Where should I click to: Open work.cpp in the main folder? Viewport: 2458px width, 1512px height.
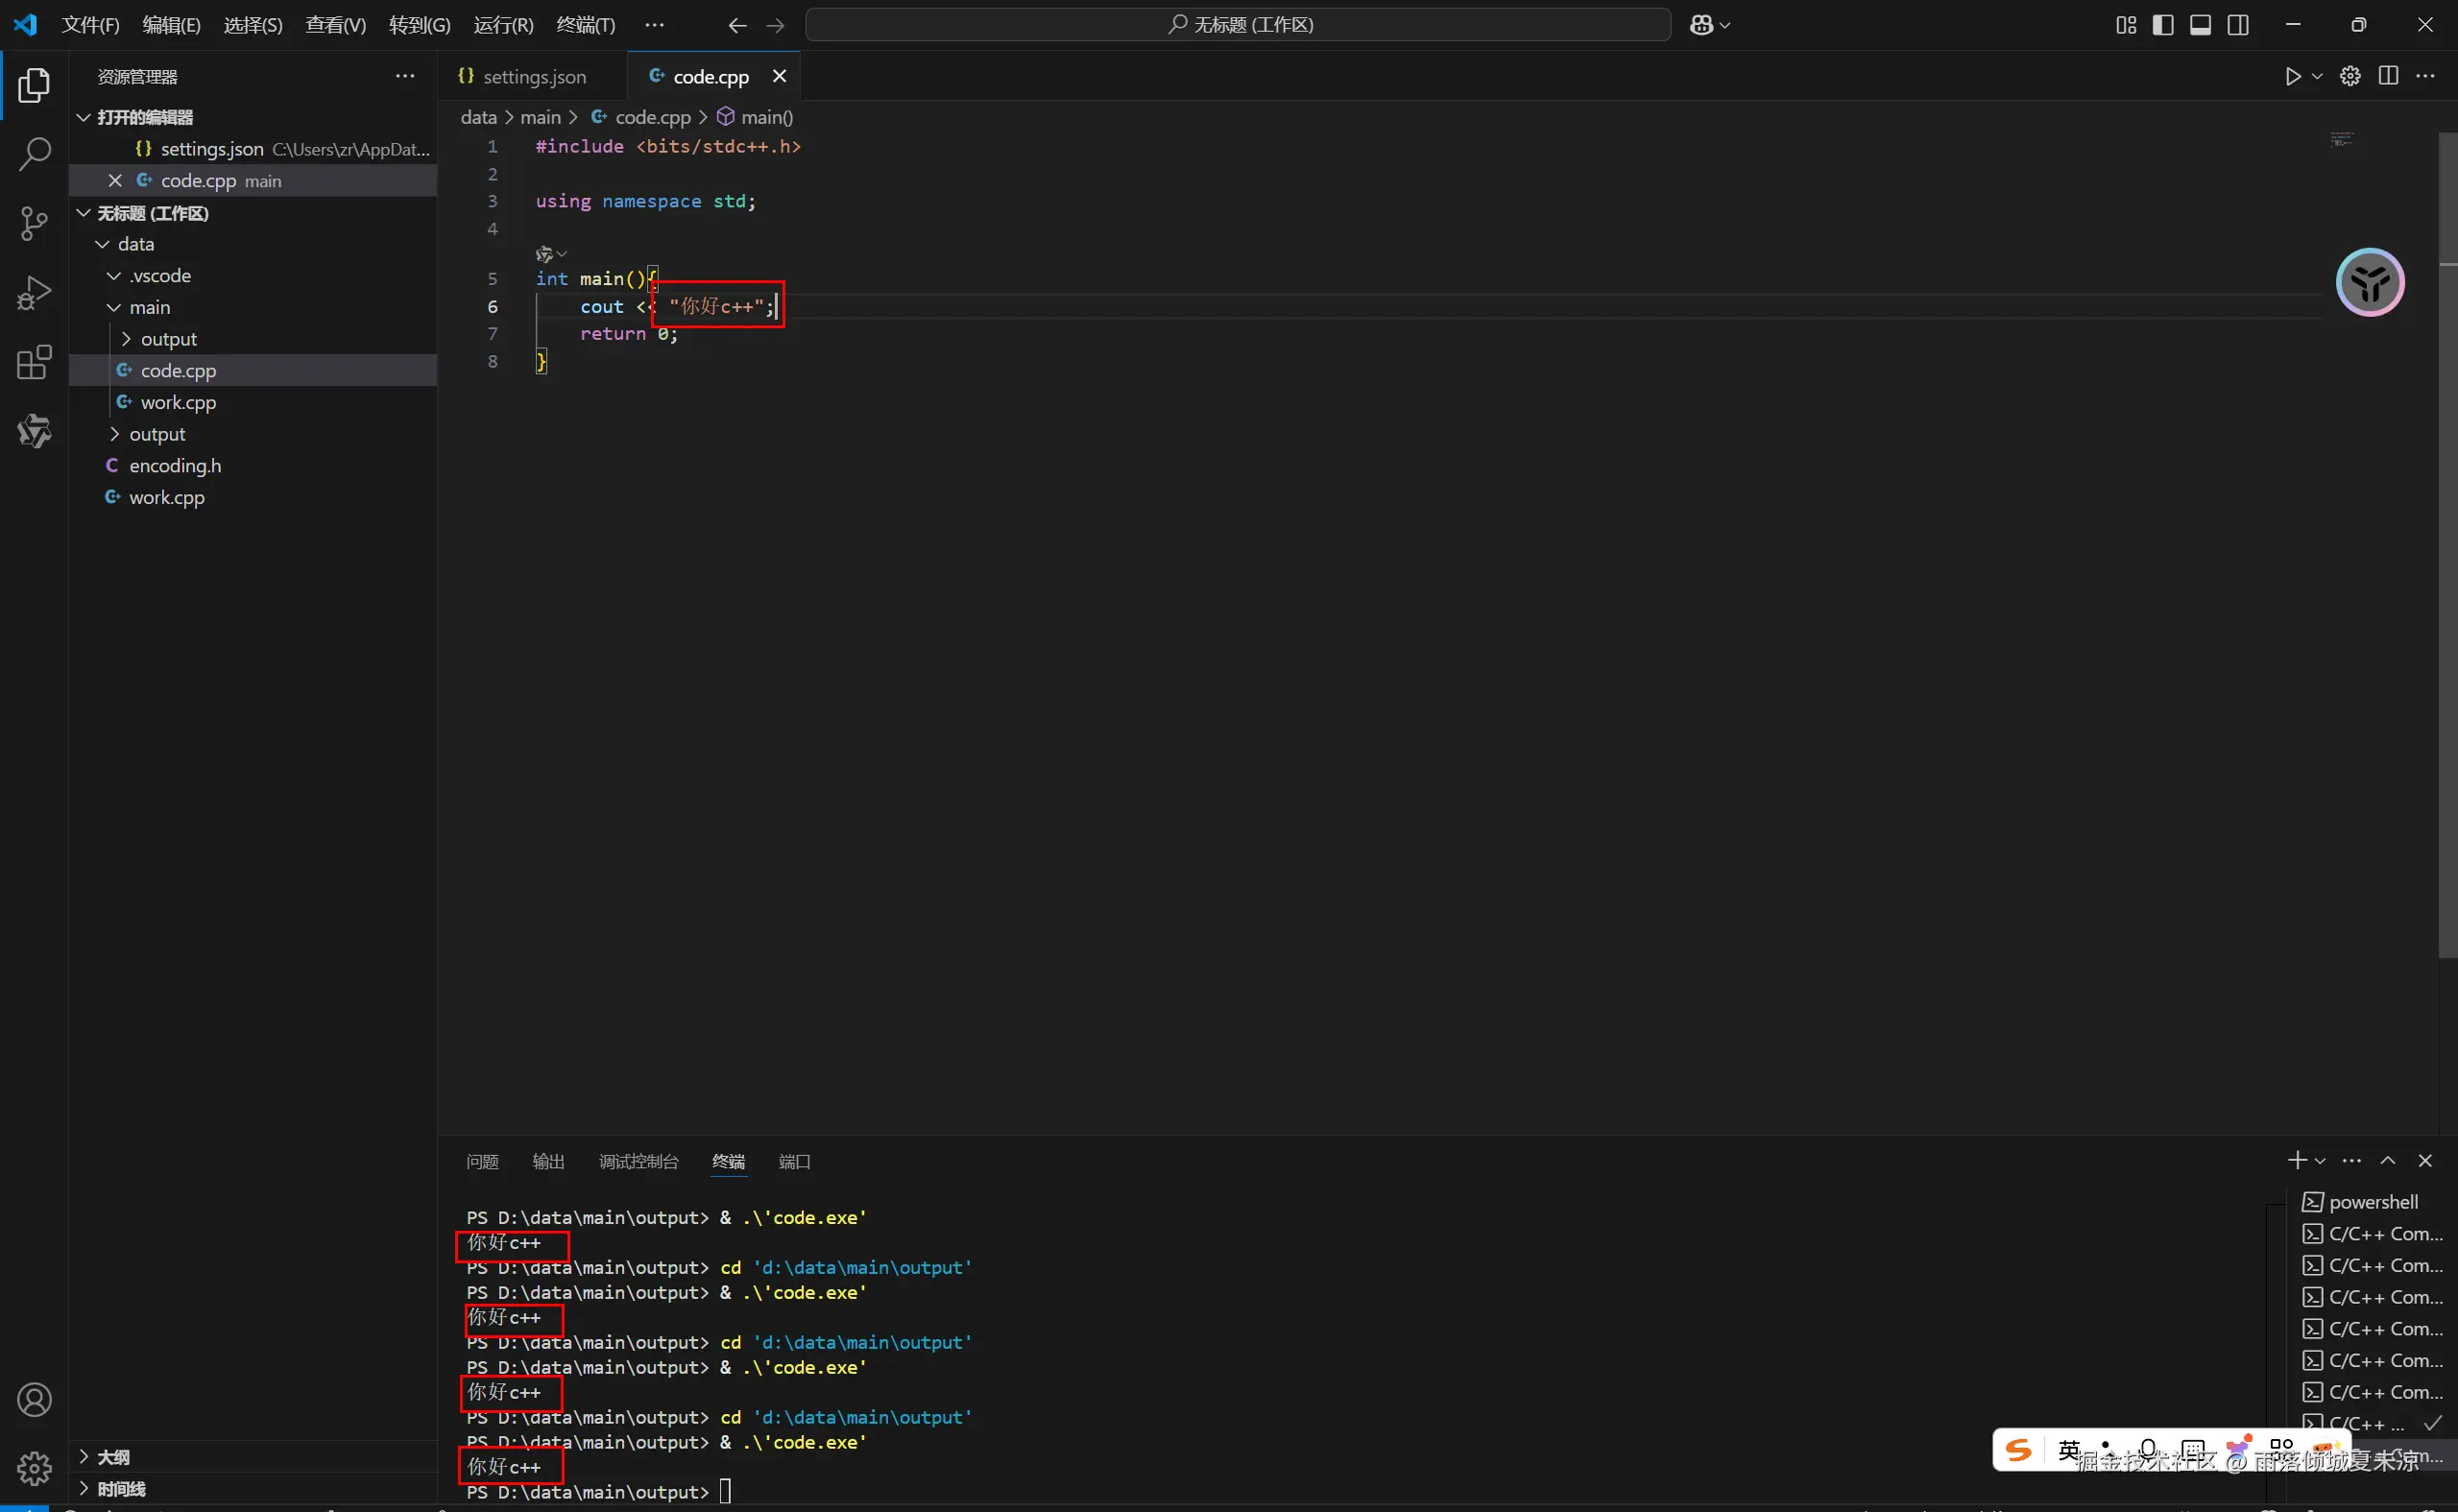coord(178,402)
